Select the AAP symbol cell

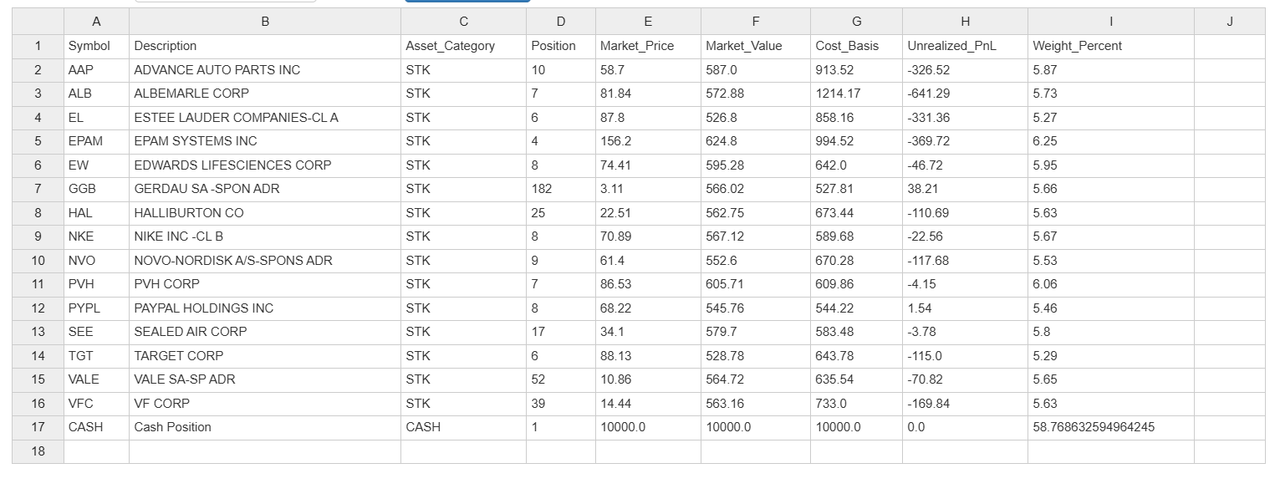(96, 70)
